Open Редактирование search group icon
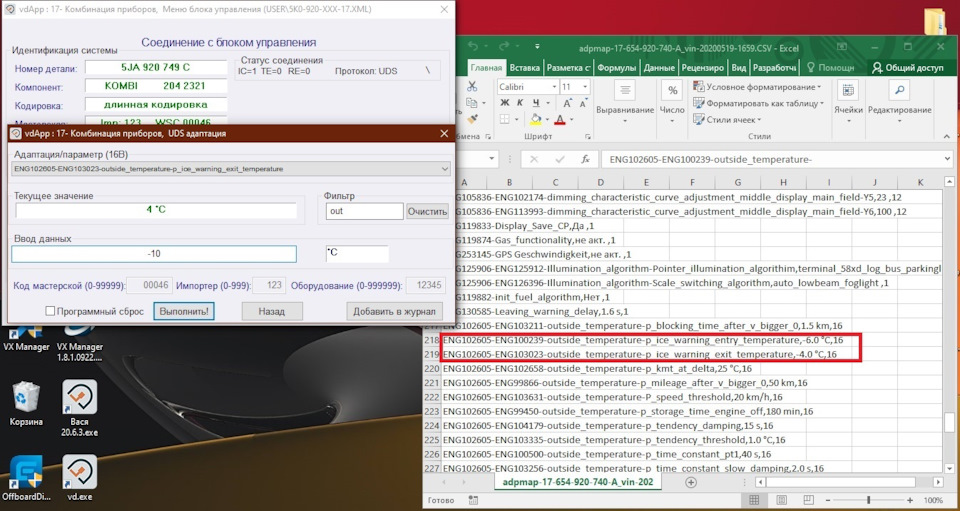 (x=899, y=91)
